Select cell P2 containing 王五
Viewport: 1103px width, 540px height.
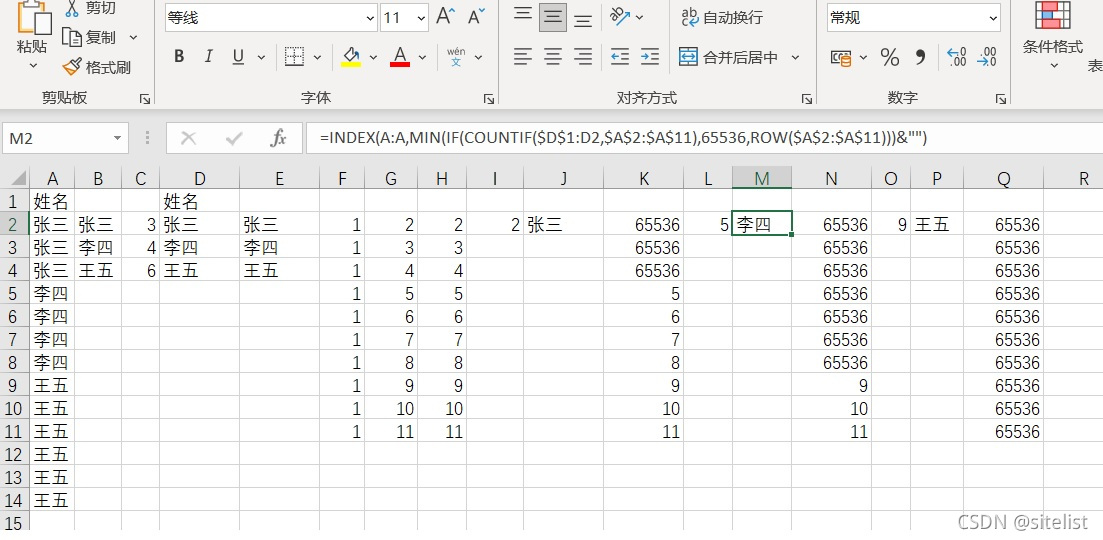tap(937, 224)
